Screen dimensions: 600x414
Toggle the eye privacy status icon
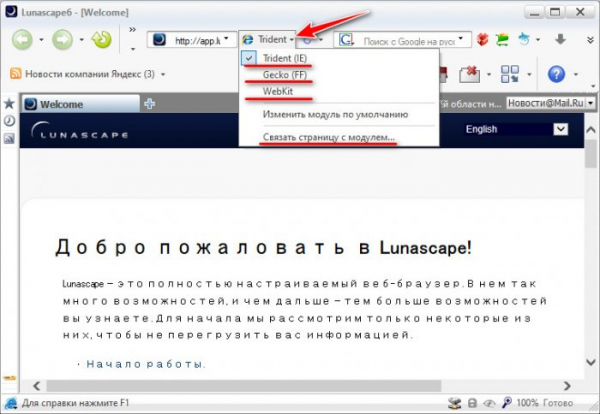[x=489, y=403]
